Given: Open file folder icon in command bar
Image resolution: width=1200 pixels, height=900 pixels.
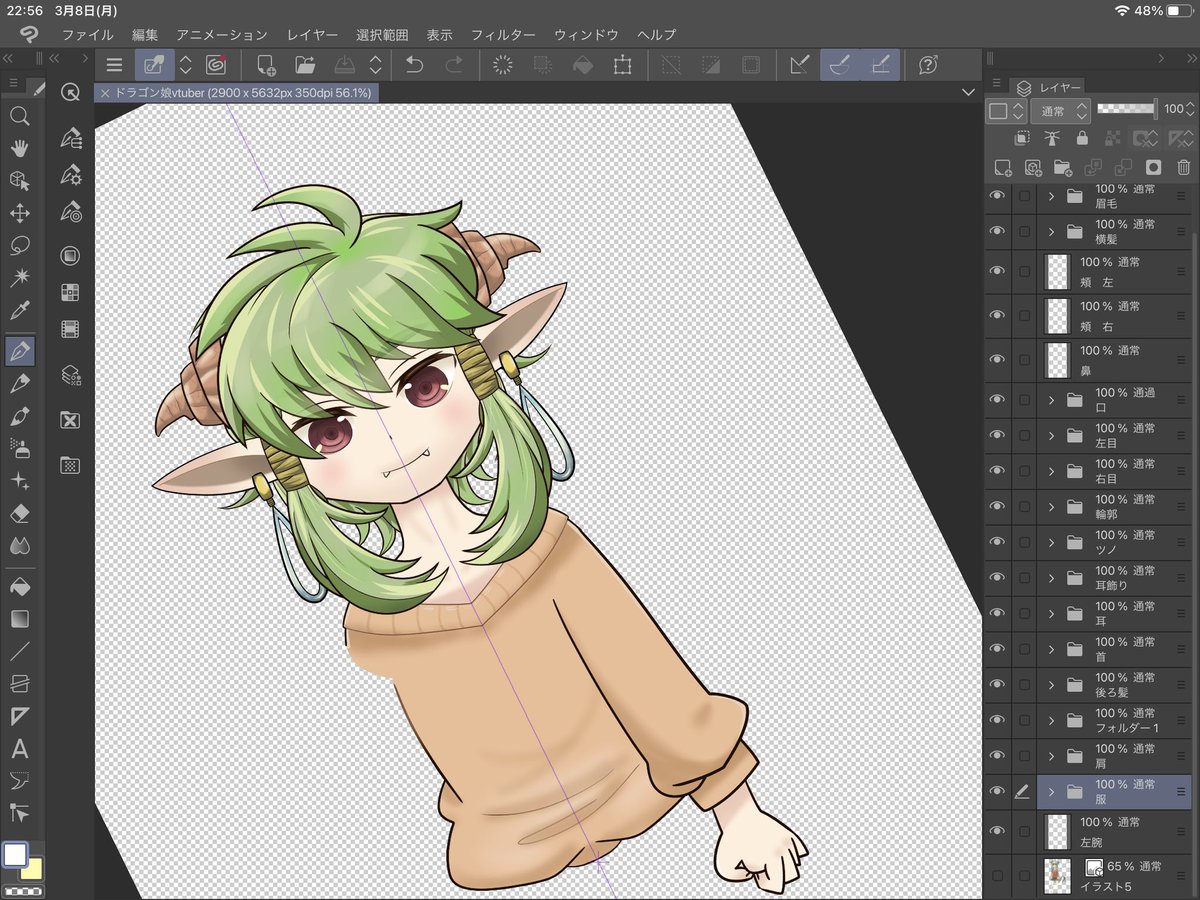Looking at the screenshot, I should click(x=305, y=65).
